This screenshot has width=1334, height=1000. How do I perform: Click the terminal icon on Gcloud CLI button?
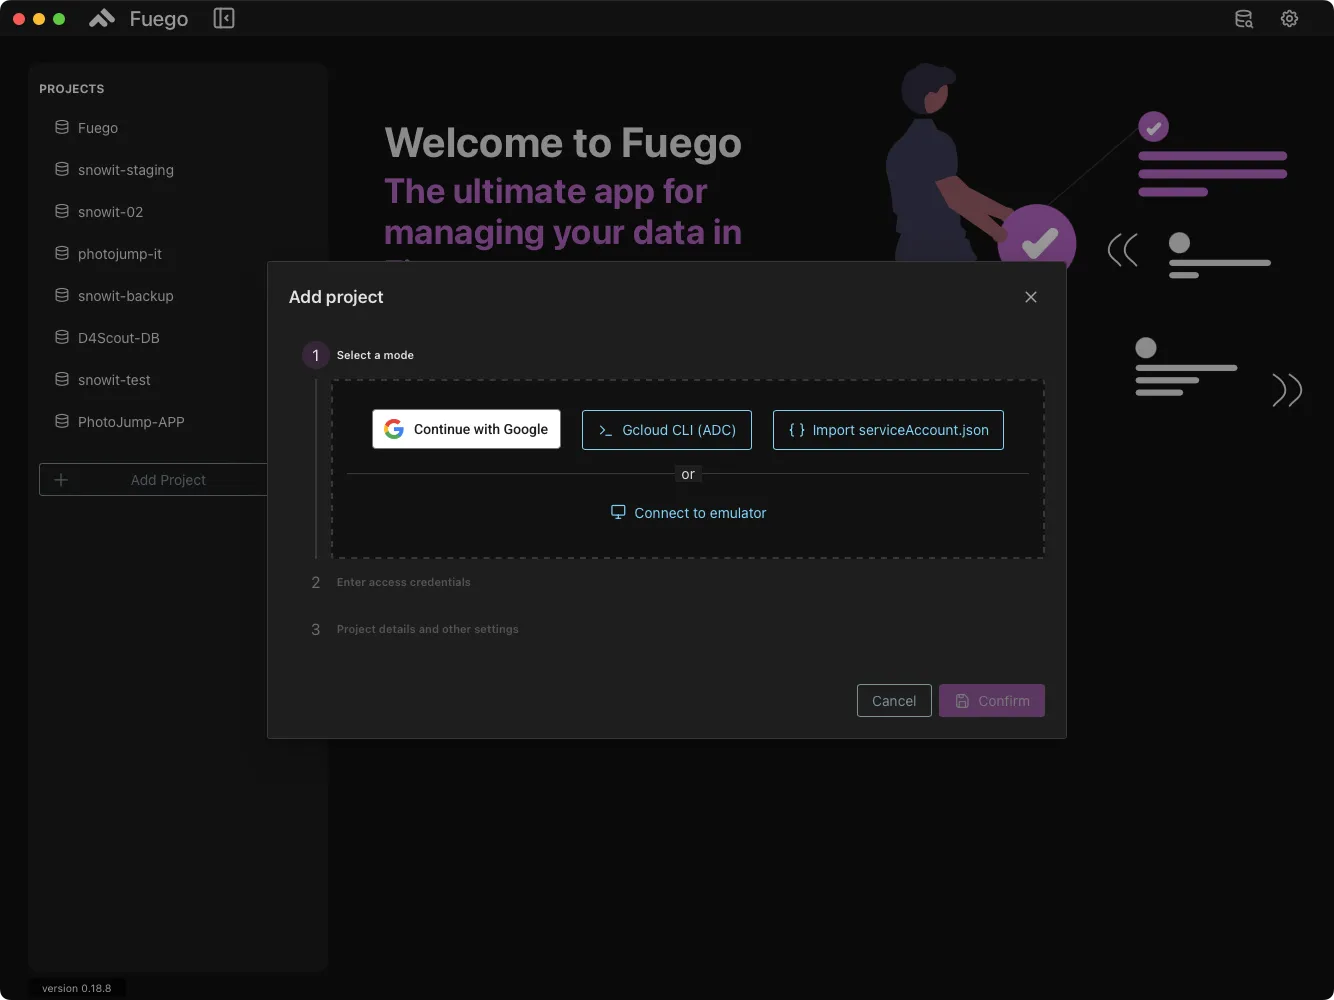(604, 429)
